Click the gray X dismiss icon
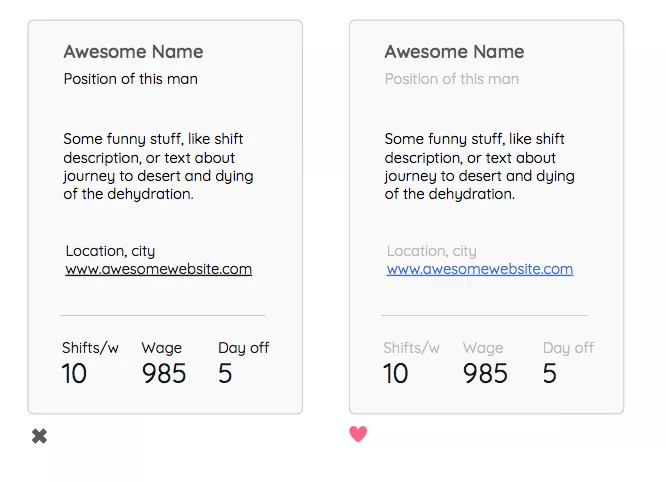The height and width of the screenshot is (482, 666). (x=39, y=436)
